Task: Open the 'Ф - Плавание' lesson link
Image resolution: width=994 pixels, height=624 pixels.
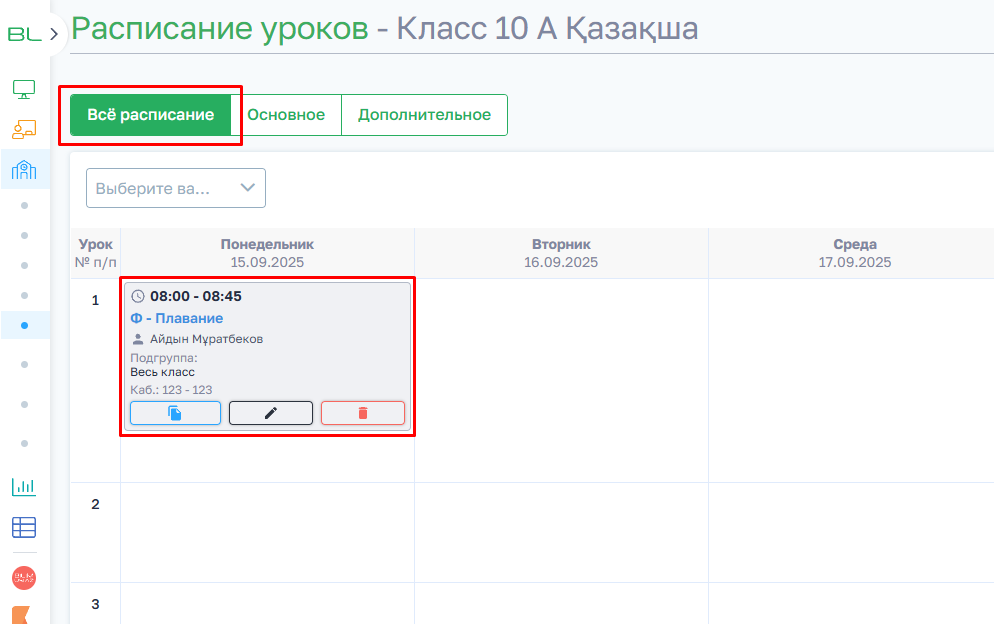Action: coord(177,318)
